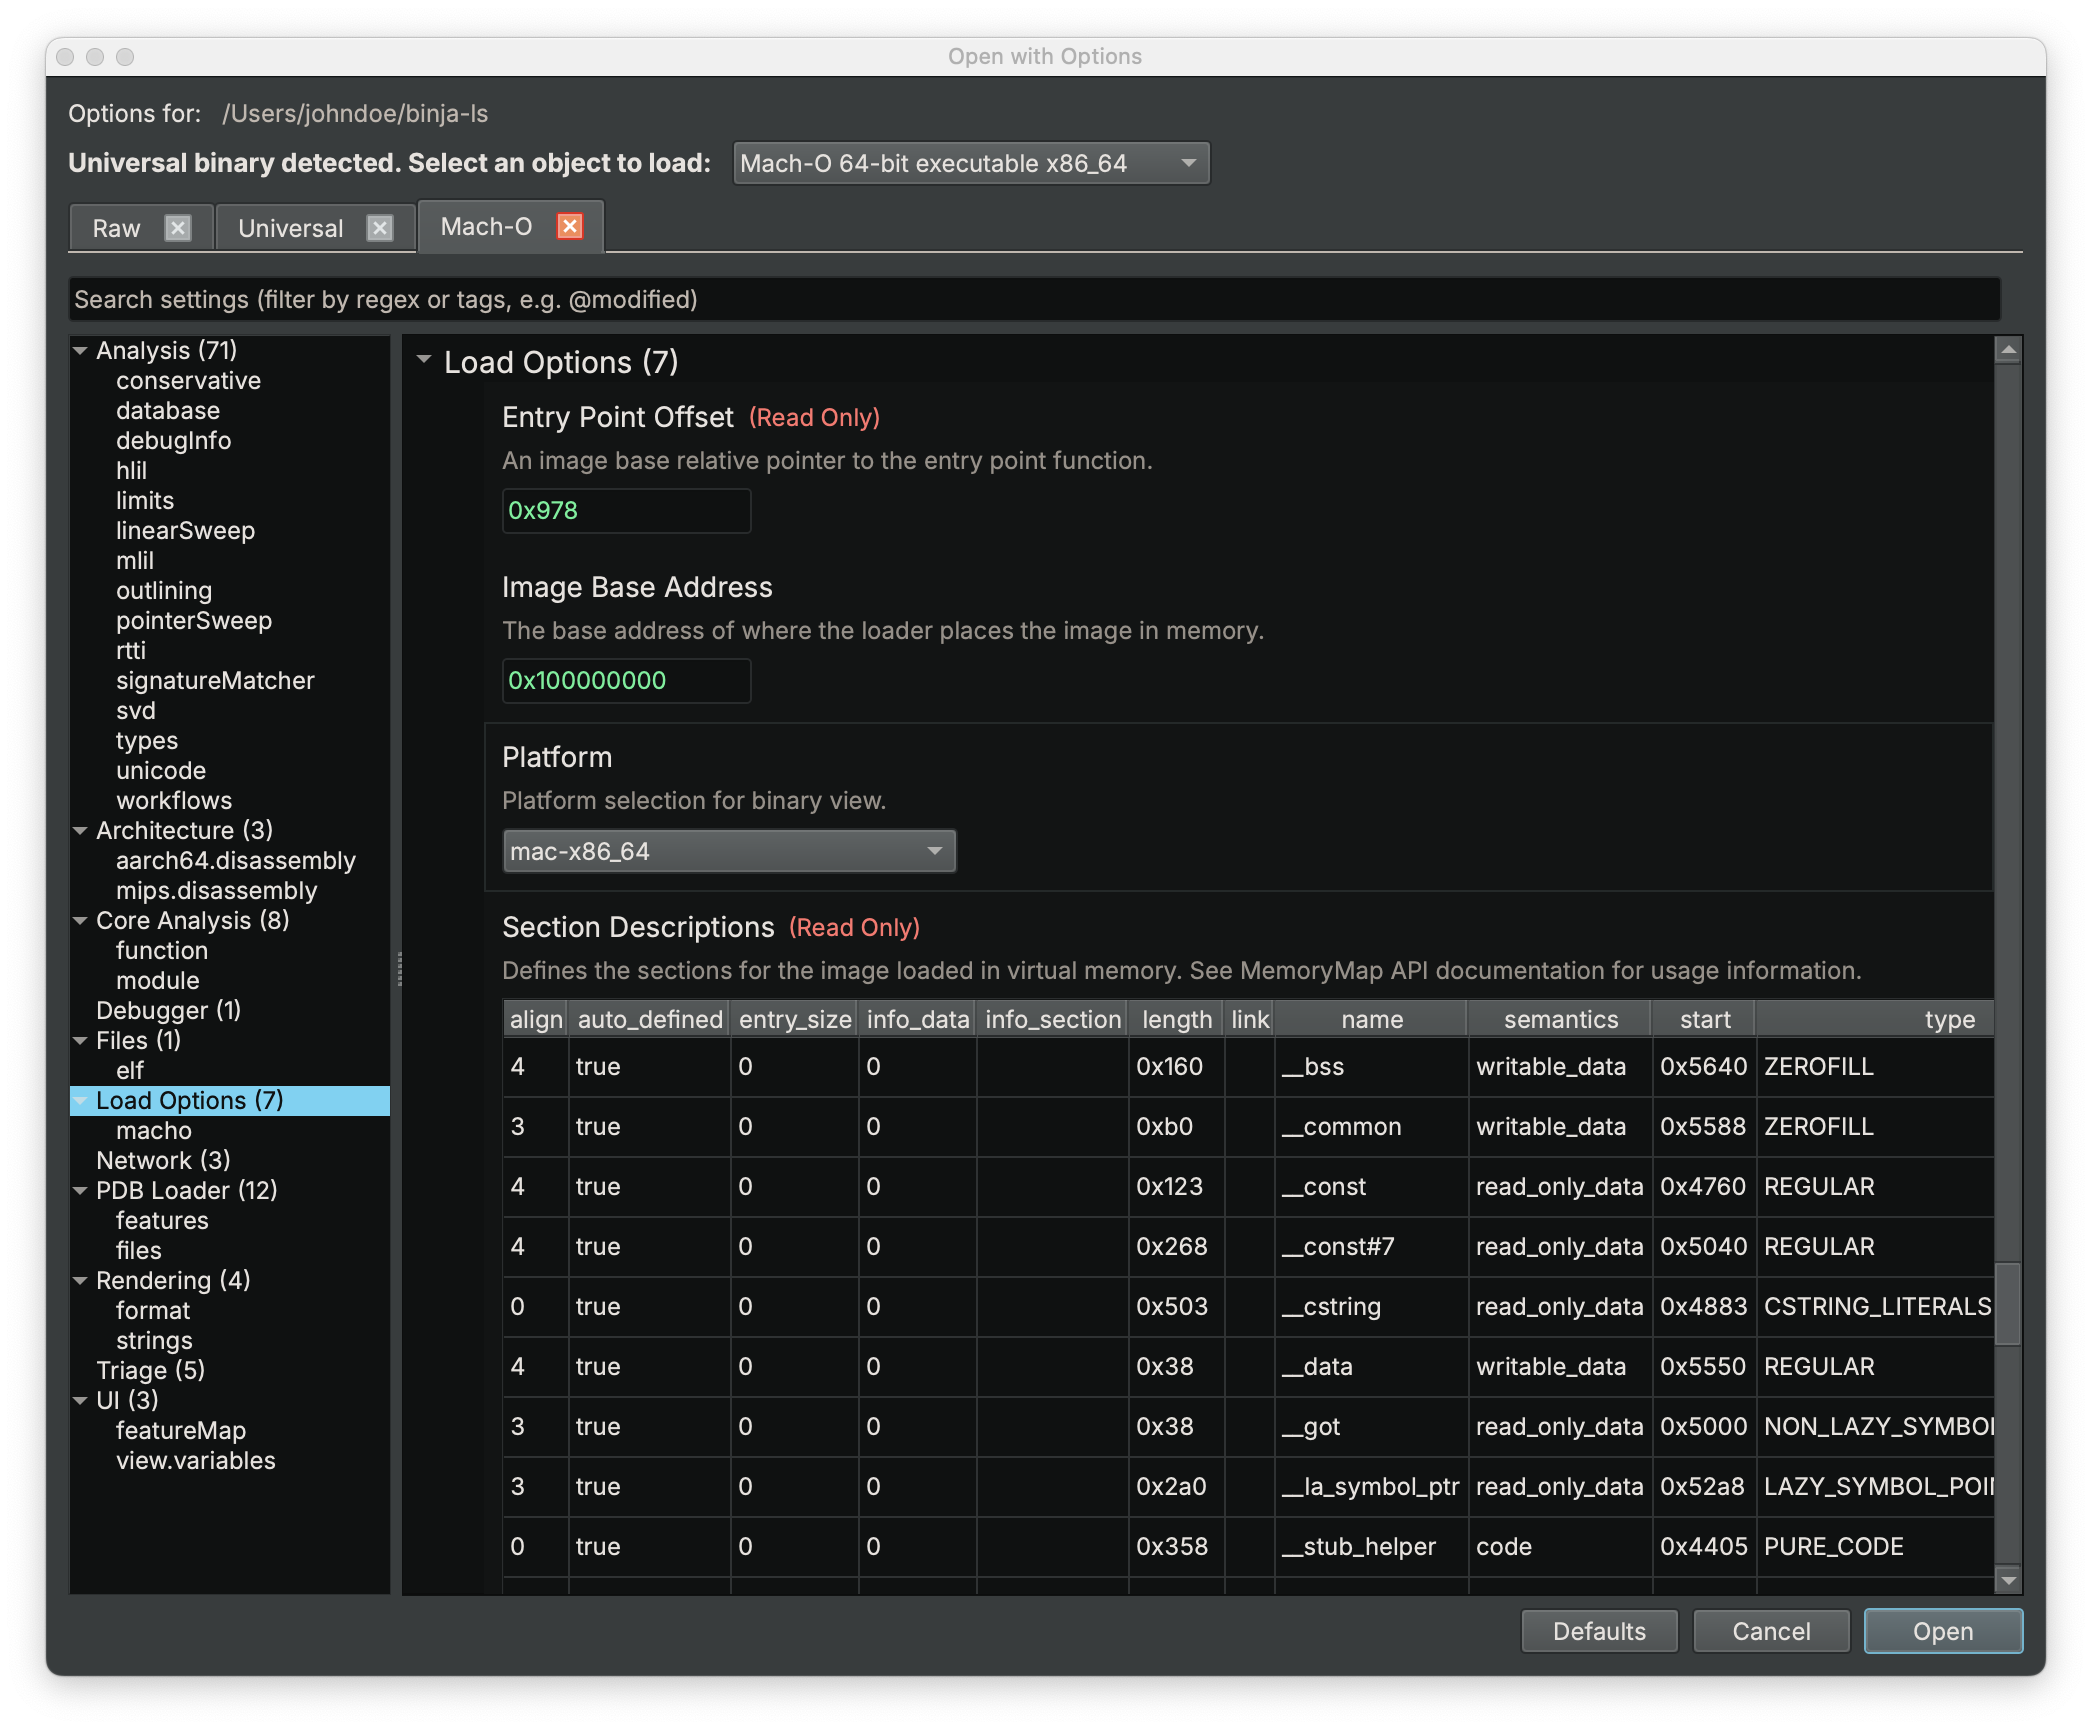The image size is (2092, 1730).
Task: Click the Cancel button
Action: click(x=1771, y=1631)
